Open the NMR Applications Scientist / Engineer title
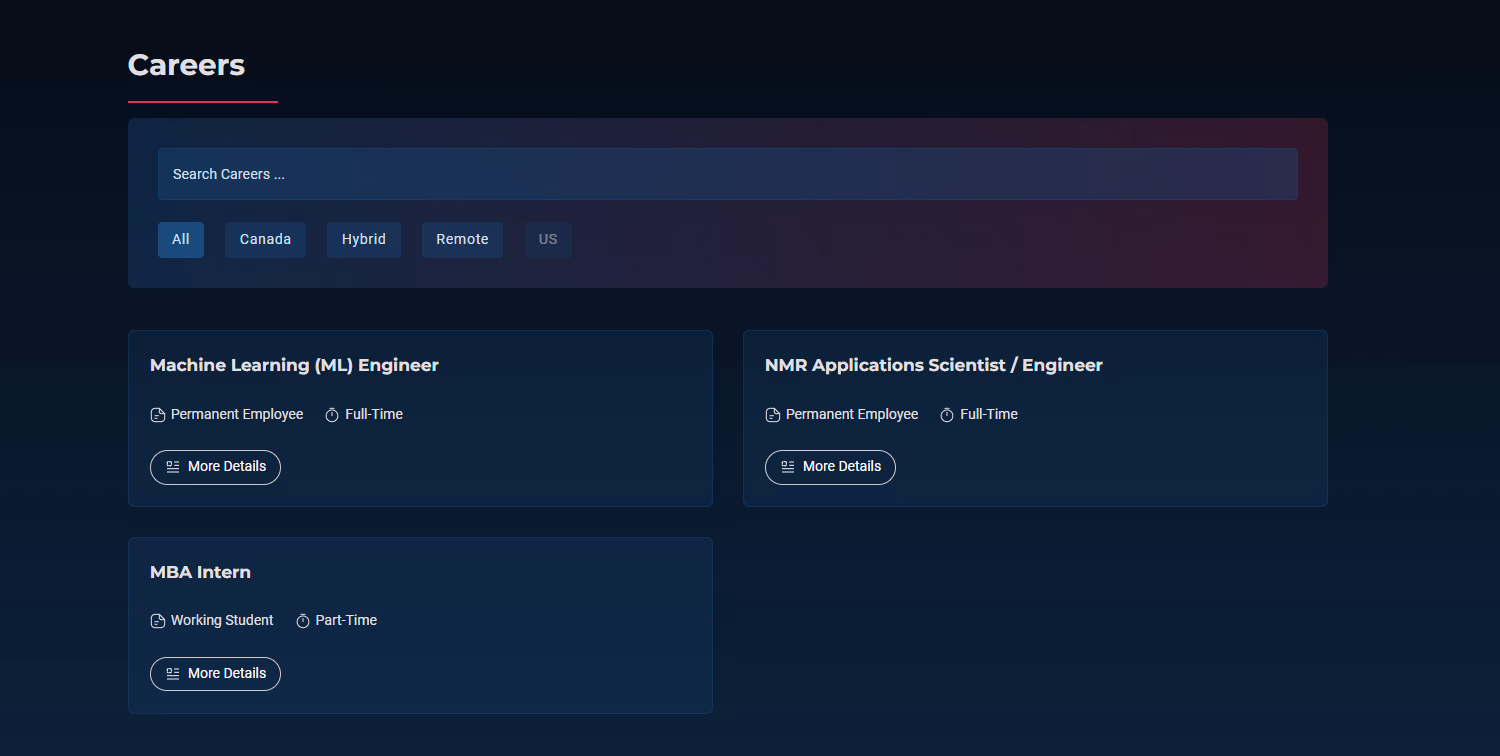Image resolution: width=1500 pixels, height=756 pixels. point(933,366)
